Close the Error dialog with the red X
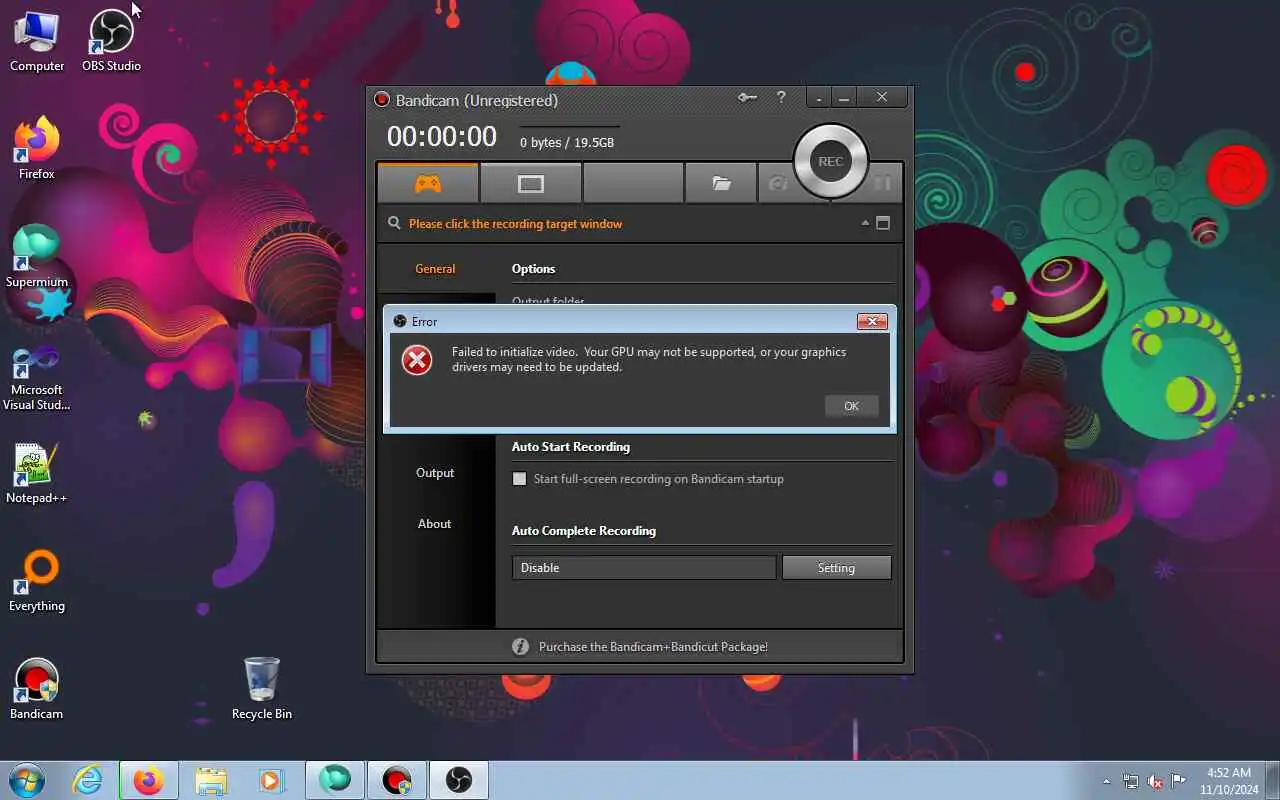The image size is (1280, 800). (872, 321)
